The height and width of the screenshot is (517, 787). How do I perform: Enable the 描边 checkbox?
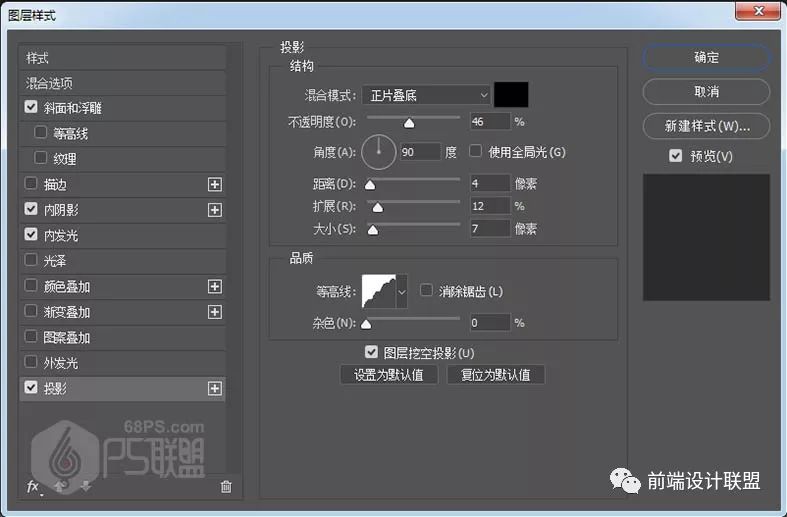[x=31, y=184]
